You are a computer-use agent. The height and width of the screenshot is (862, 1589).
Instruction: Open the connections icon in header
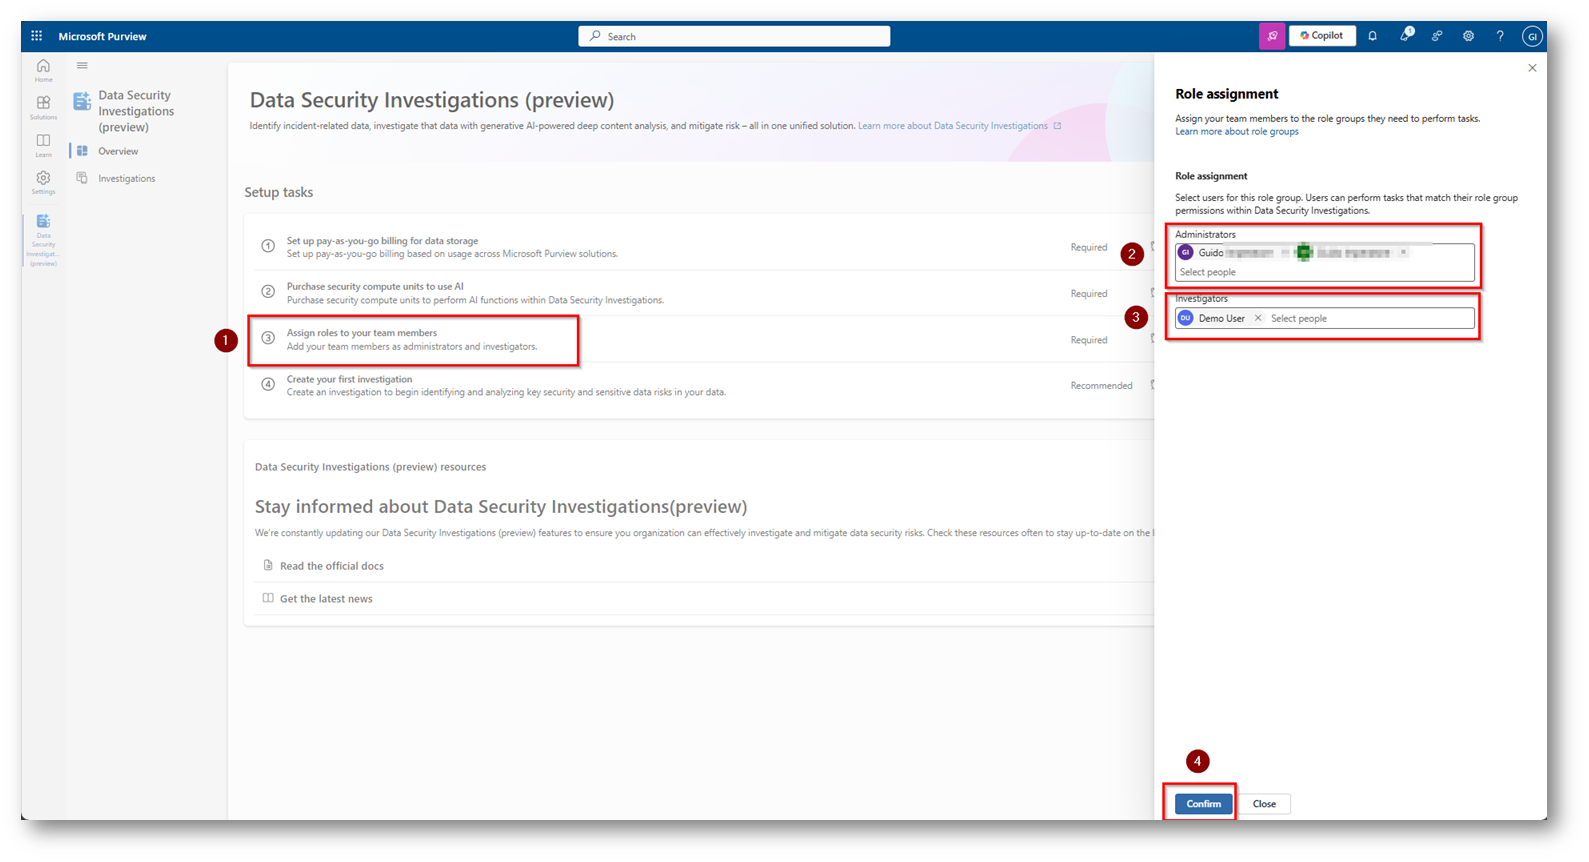[1437, 36]
